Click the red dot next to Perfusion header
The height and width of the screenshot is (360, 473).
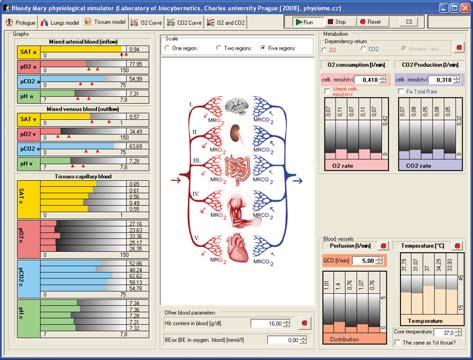click(383, 246)
